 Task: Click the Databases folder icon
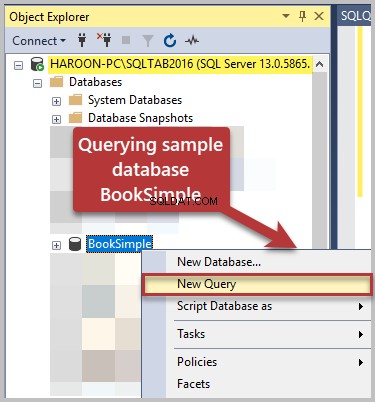(x=56, y=82)
